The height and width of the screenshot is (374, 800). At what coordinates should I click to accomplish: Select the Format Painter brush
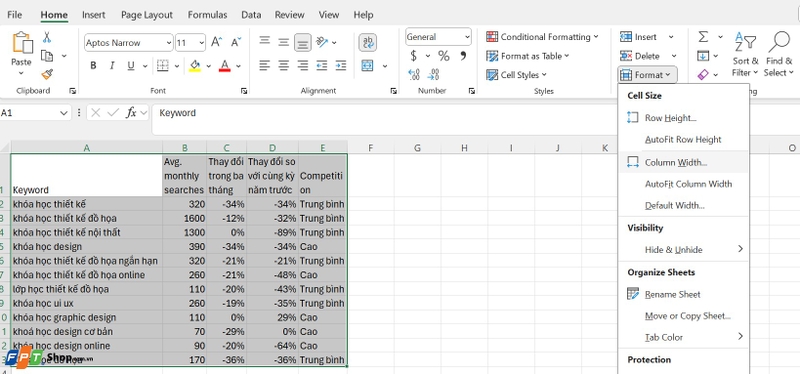point(47,74)
